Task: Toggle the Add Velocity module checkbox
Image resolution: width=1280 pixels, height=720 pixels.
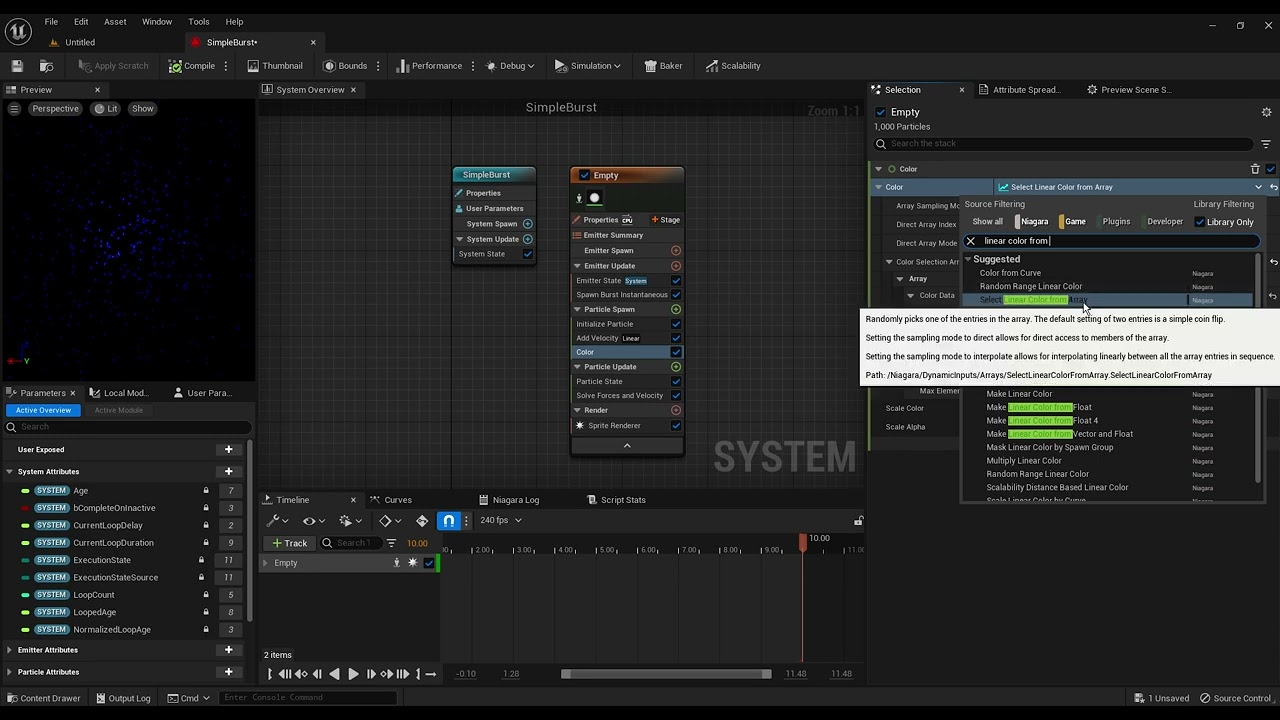Action: tap(676, 338)
